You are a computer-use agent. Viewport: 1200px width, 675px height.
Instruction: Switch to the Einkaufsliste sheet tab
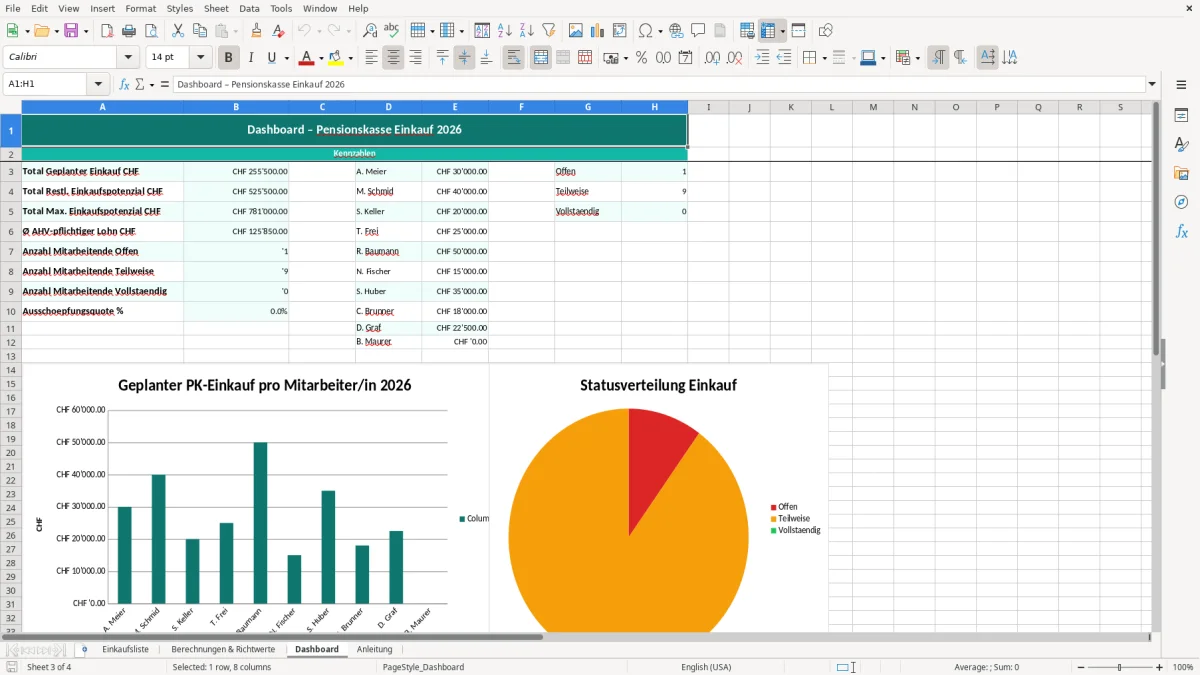(125, 649)
